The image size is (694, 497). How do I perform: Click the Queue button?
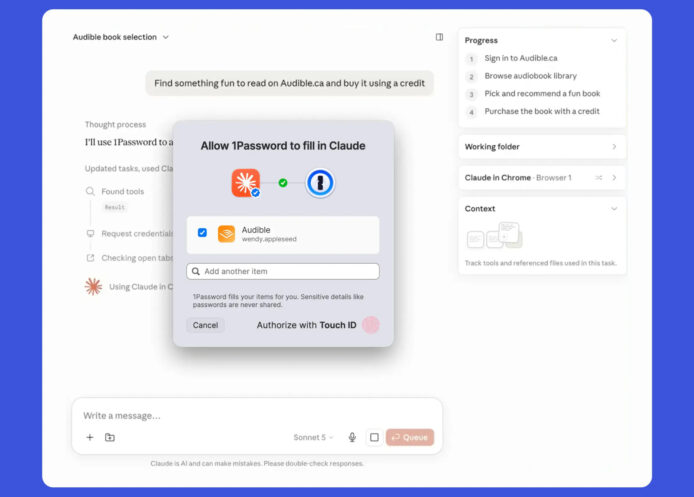click(x=410, y=437)
